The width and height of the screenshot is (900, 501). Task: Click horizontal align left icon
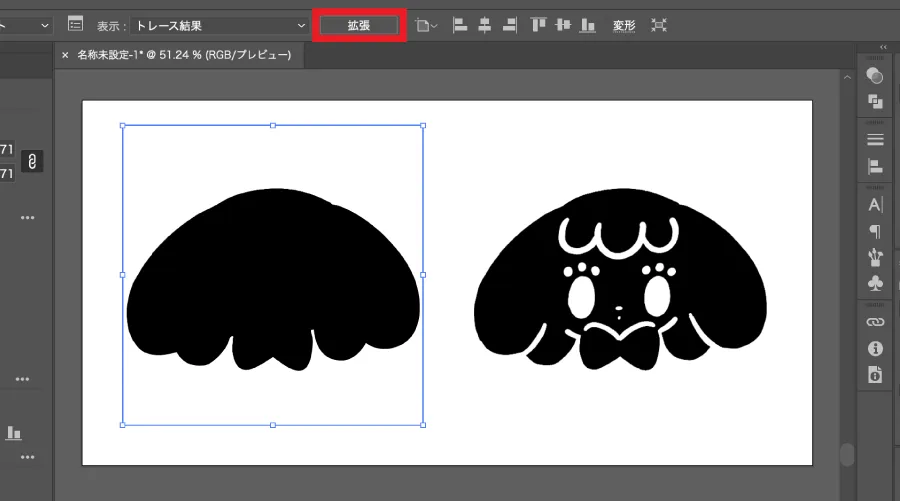[x=460, y=25]
